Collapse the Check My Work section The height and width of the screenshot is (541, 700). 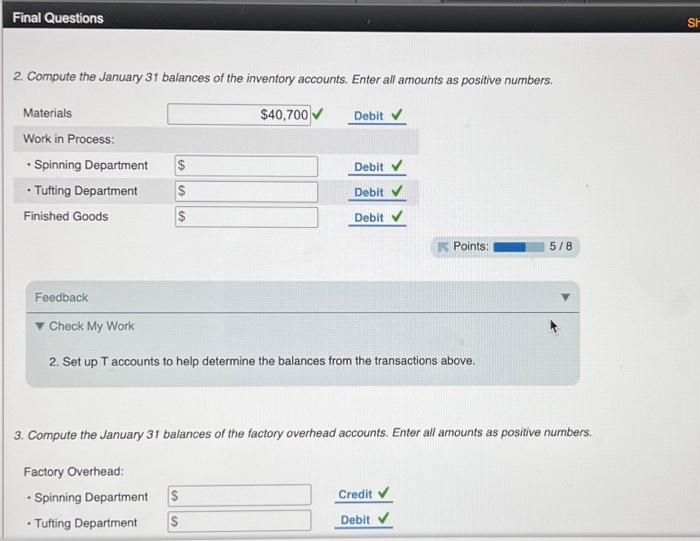coord(40,326)
